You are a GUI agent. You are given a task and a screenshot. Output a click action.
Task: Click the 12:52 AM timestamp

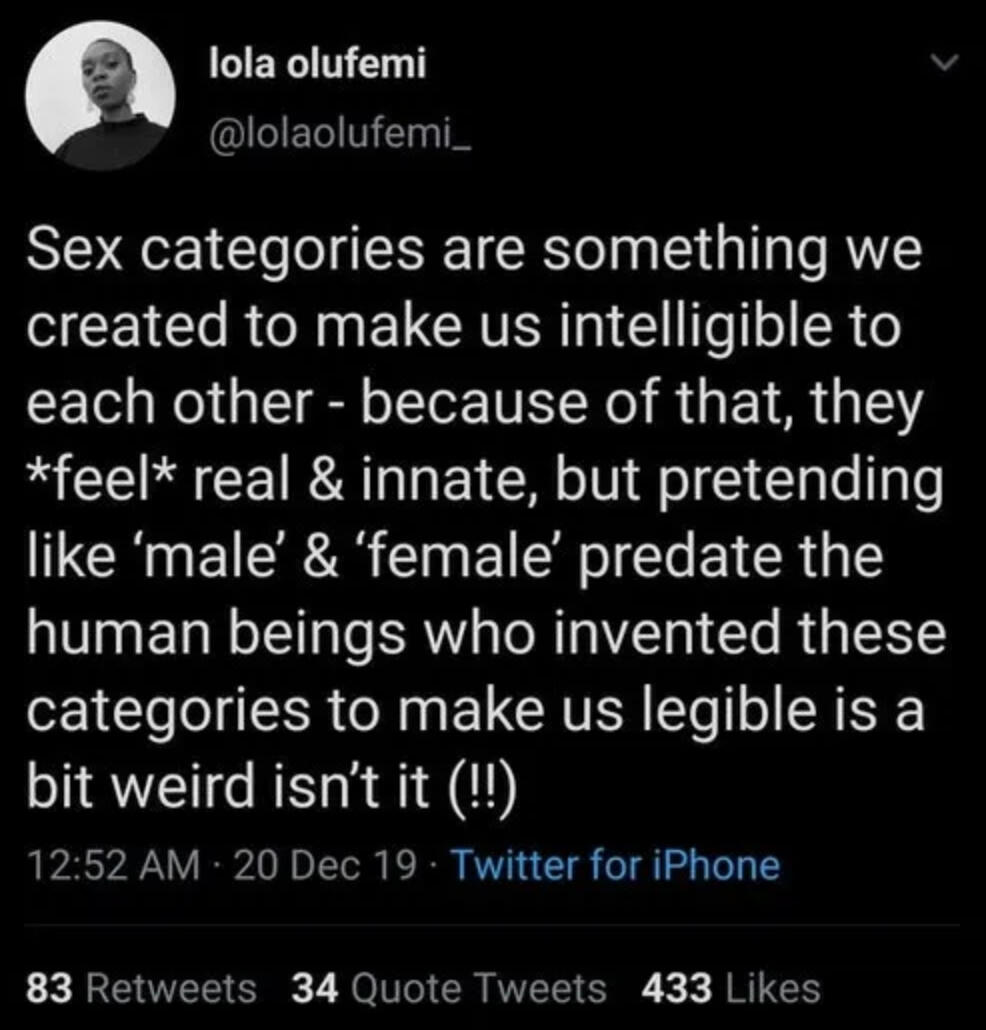(108, 864)
